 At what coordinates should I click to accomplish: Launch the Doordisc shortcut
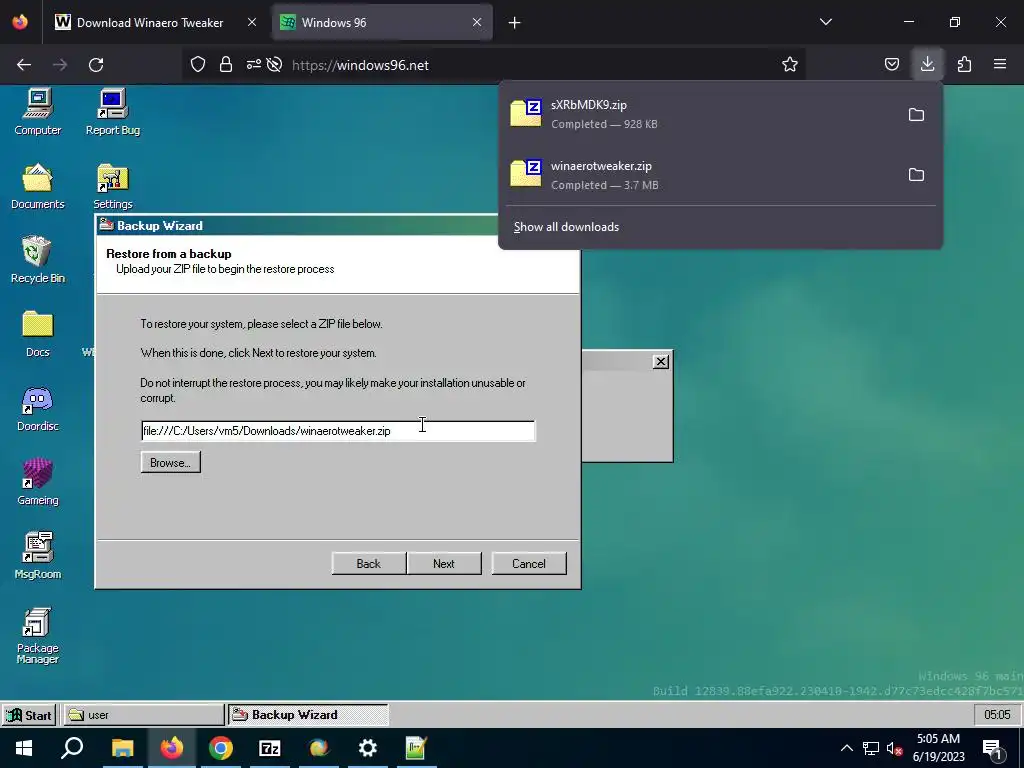click(x=37, y=408)
